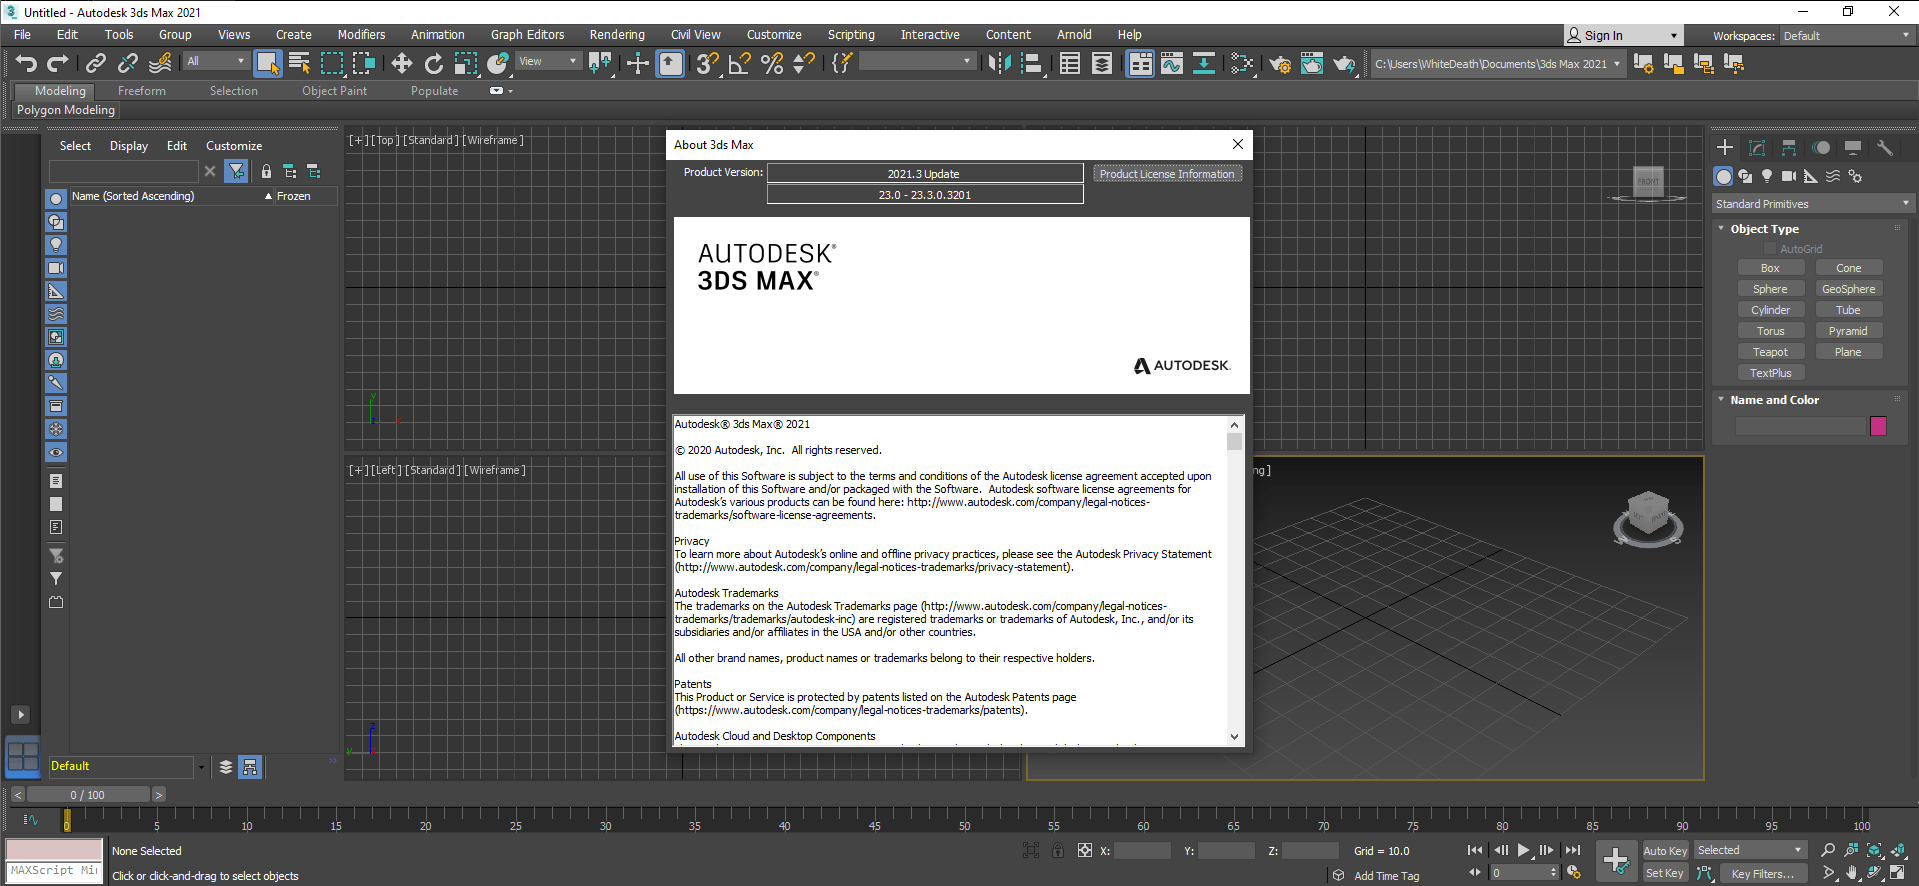Image resolution: width=1919 pixels, height=886 pixels.
Task: Click the object name input field
Action: click(x=1800, y=426)
